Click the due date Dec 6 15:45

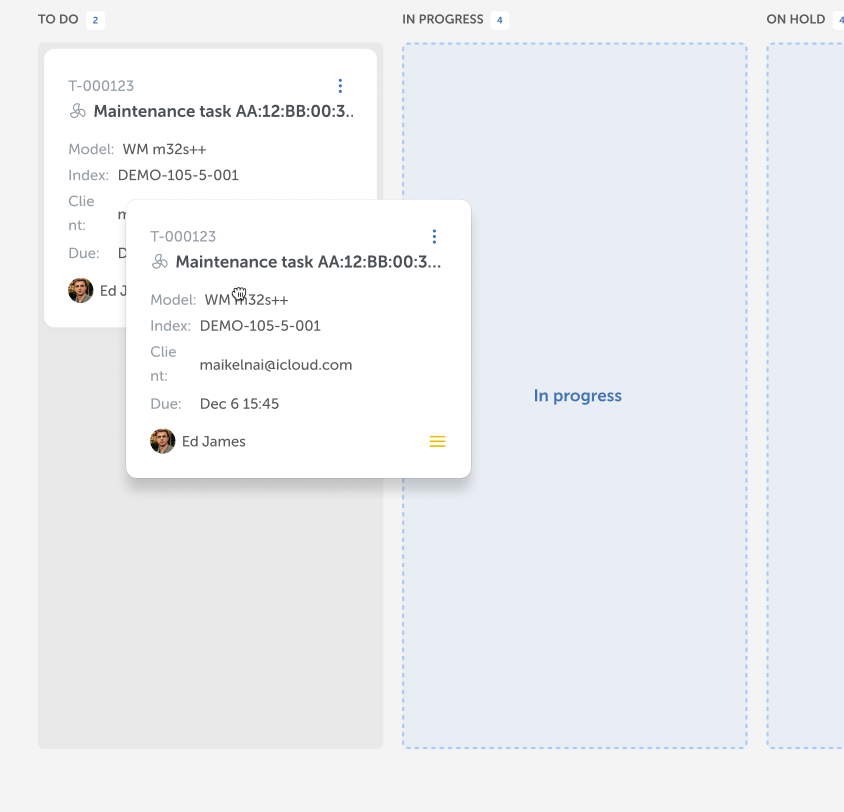coord(239,404)
